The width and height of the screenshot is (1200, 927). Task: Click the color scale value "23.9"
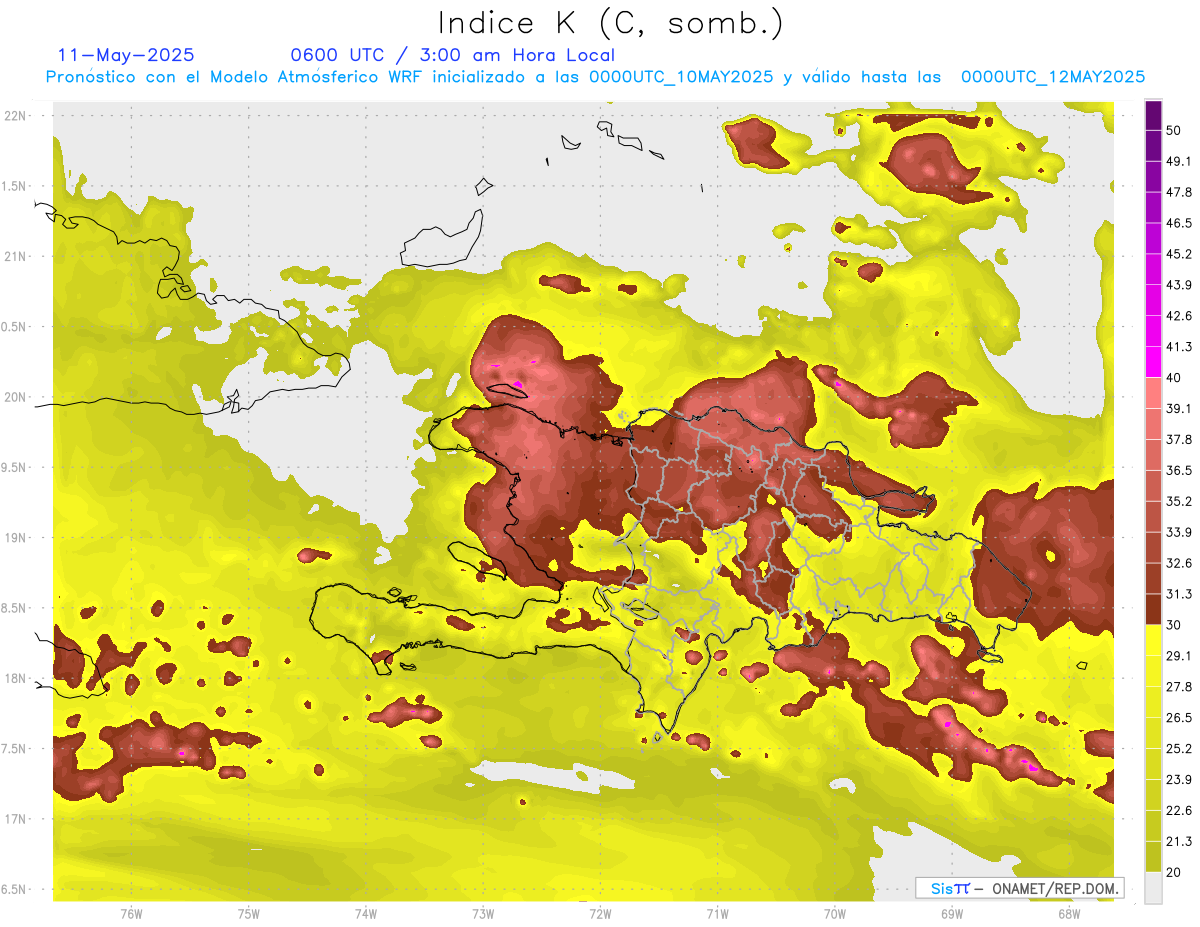coord(1179,779)
